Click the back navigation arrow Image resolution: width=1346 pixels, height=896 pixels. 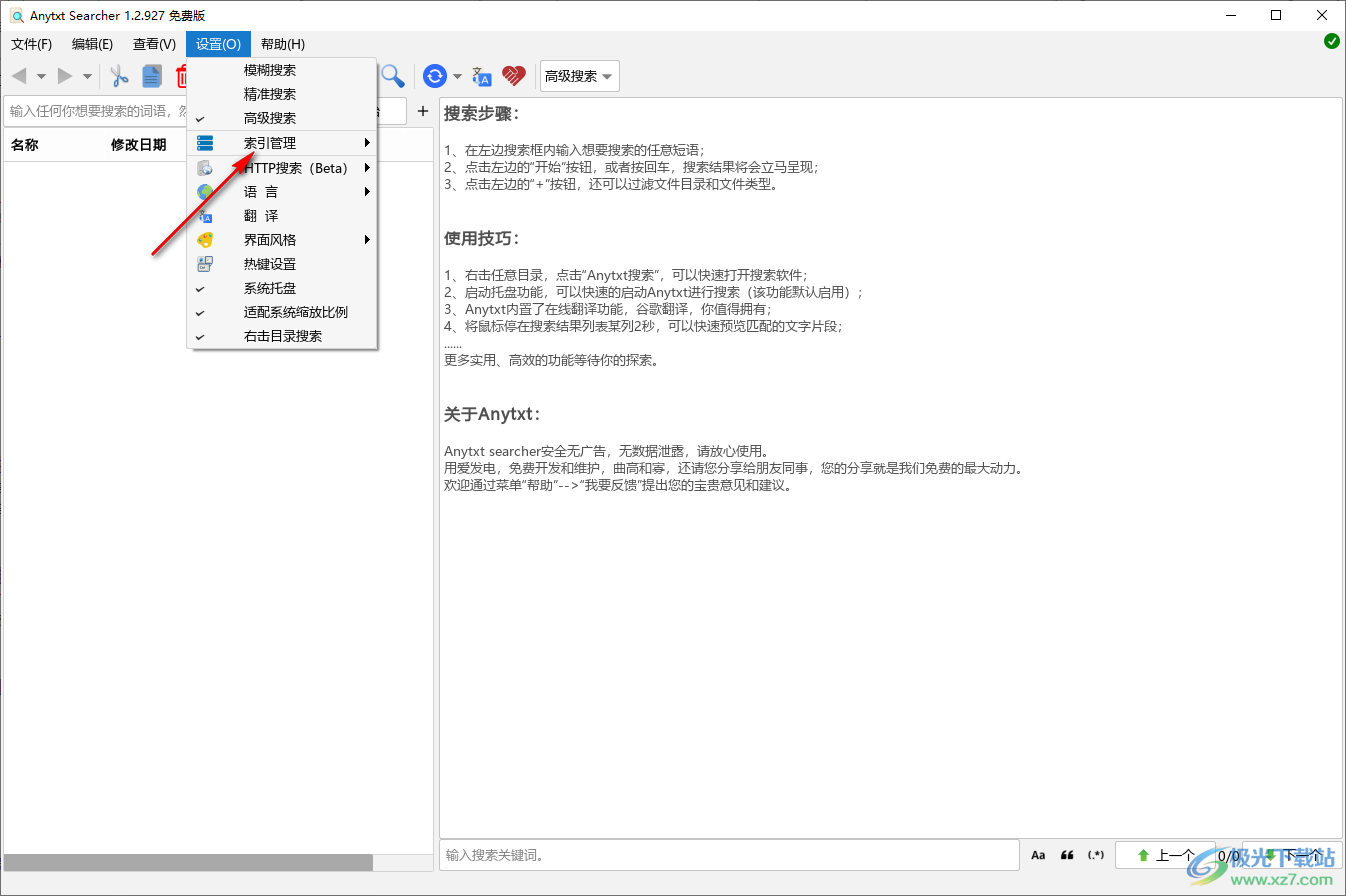19,76
